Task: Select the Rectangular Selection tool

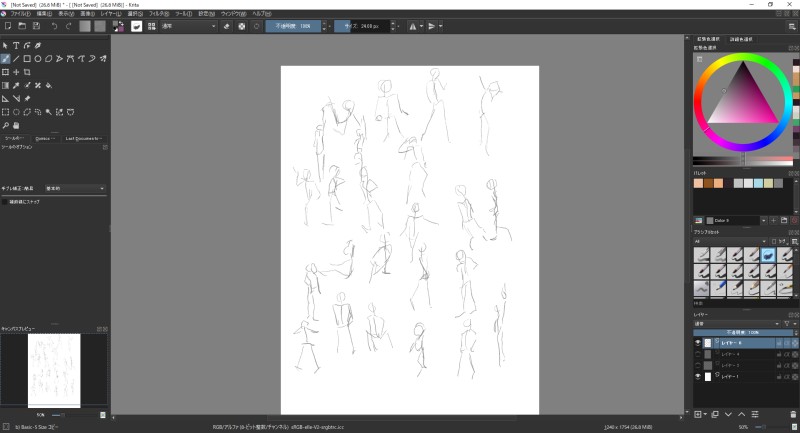Action: (5, 112)
